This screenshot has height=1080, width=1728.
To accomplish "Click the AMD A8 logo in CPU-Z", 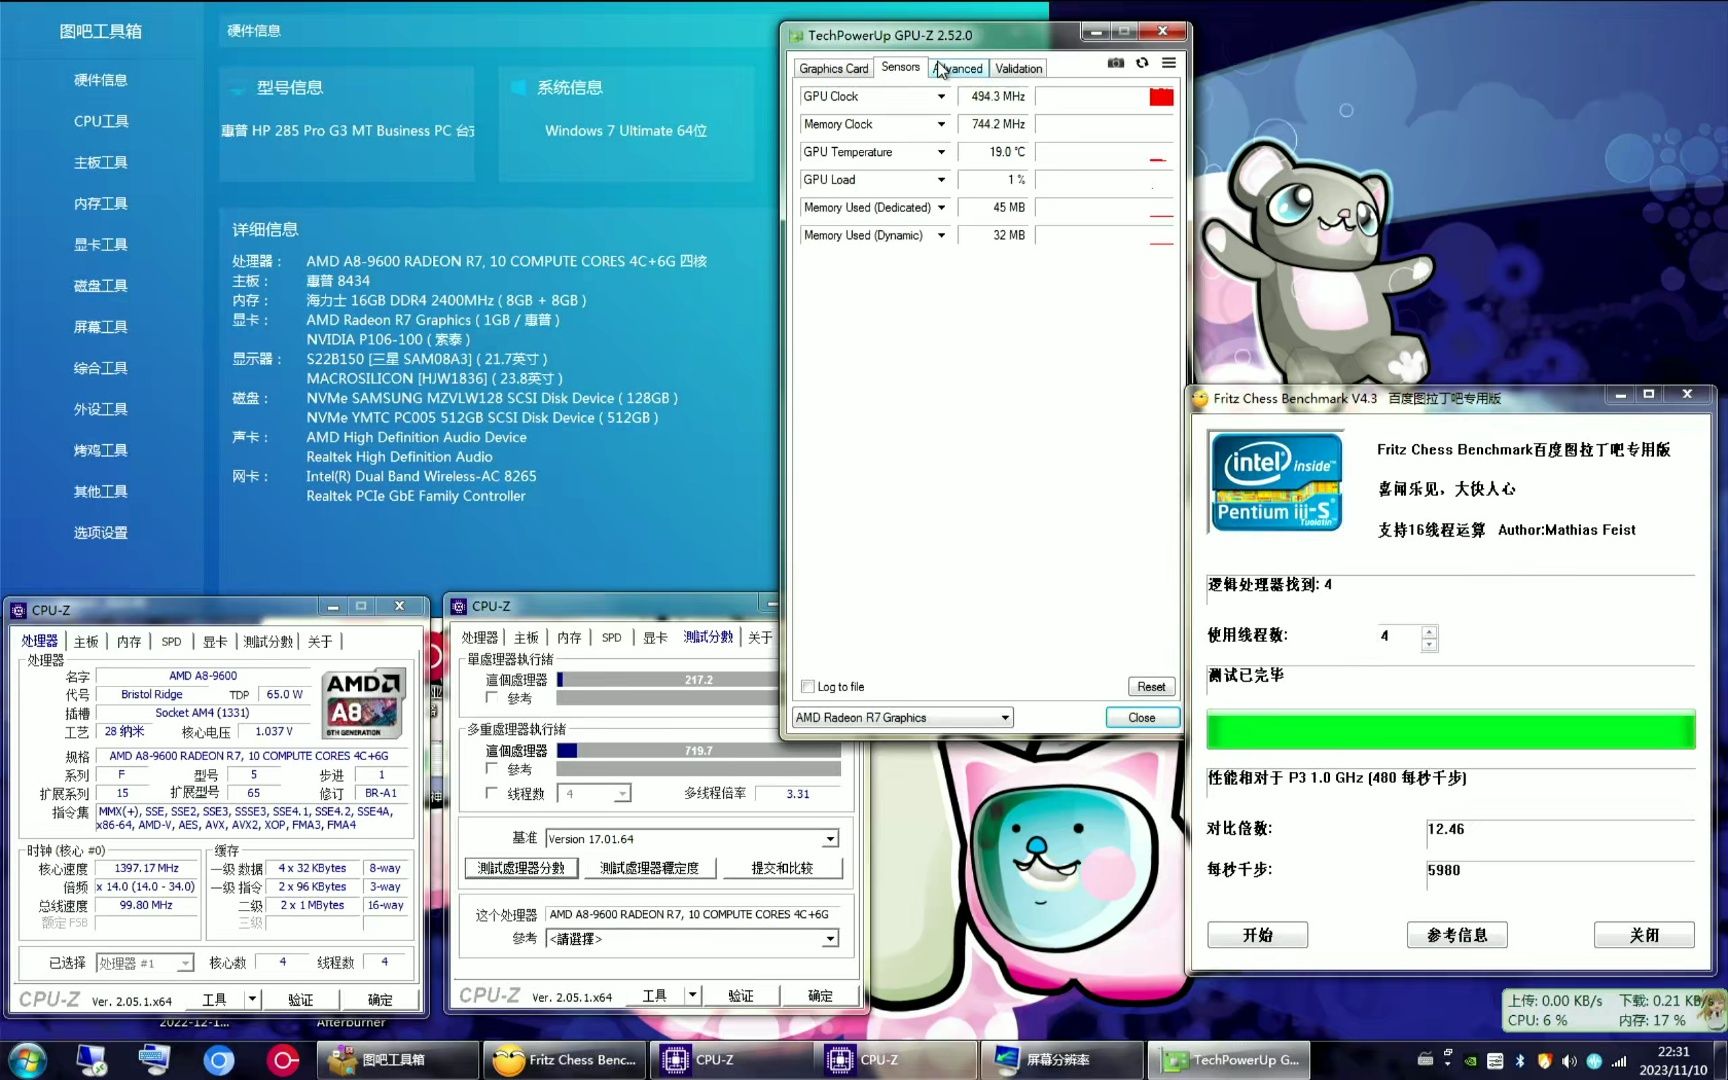I will tap(364, 703).
